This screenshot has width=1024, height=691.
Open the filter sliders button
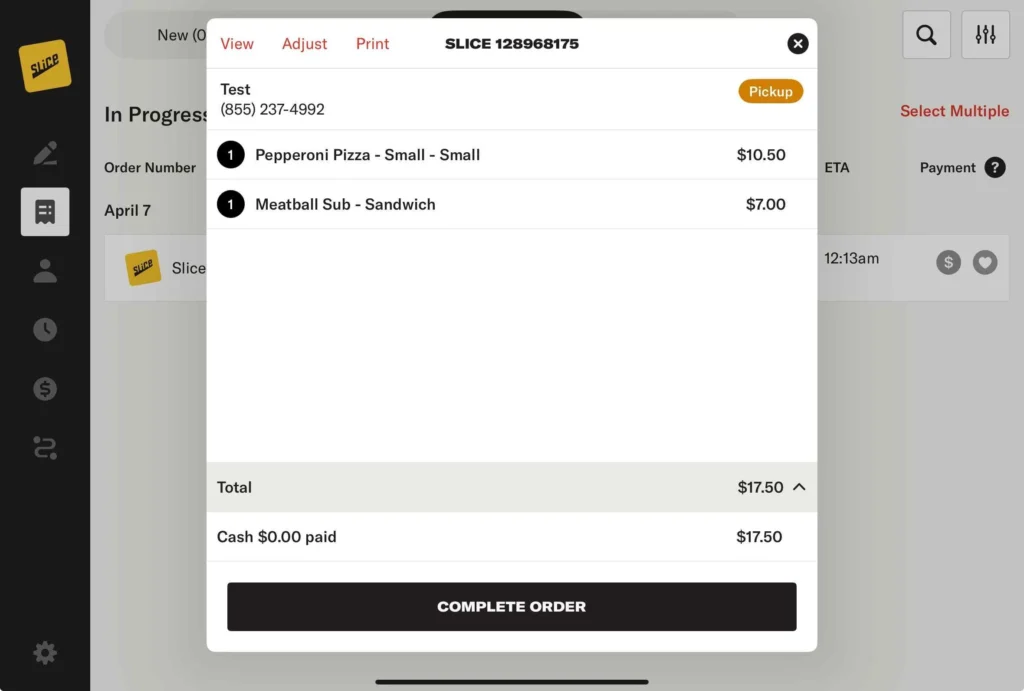click(986, 35)
